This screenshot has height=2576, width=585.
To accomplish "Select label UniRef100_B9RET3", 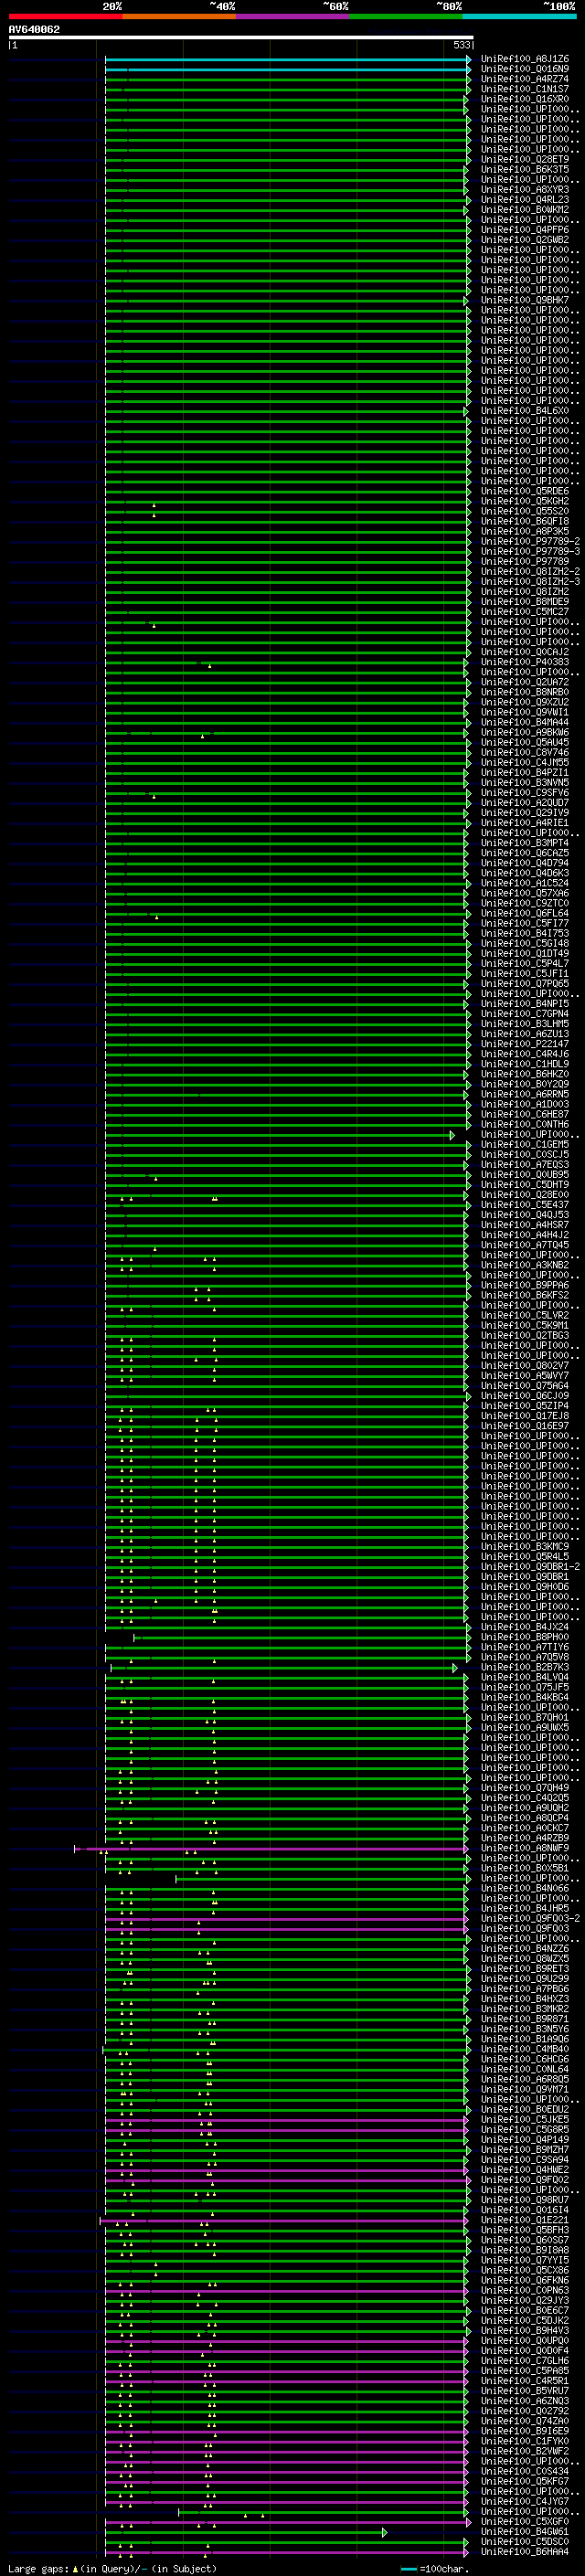I will pyautogui.click(x=525, y=1968).
